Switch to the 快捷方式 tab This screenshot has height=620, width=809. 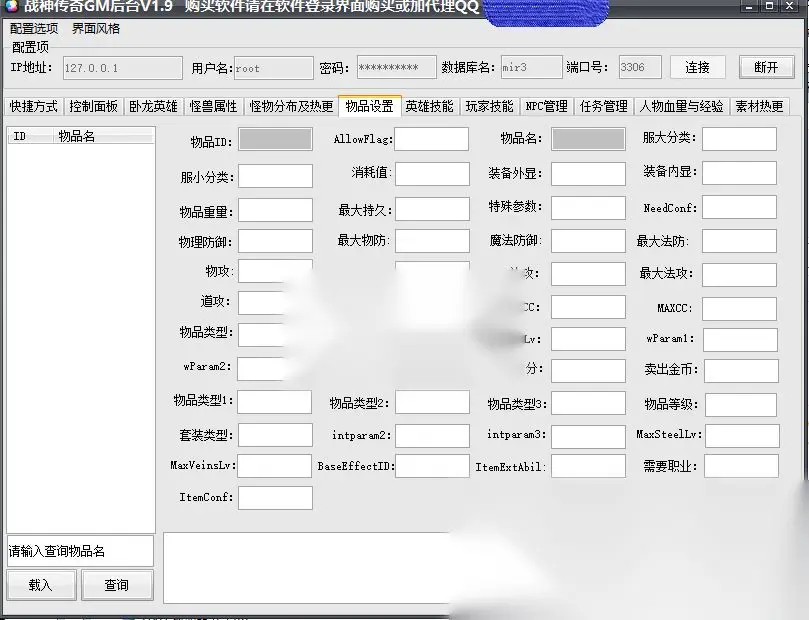(34, 106)
